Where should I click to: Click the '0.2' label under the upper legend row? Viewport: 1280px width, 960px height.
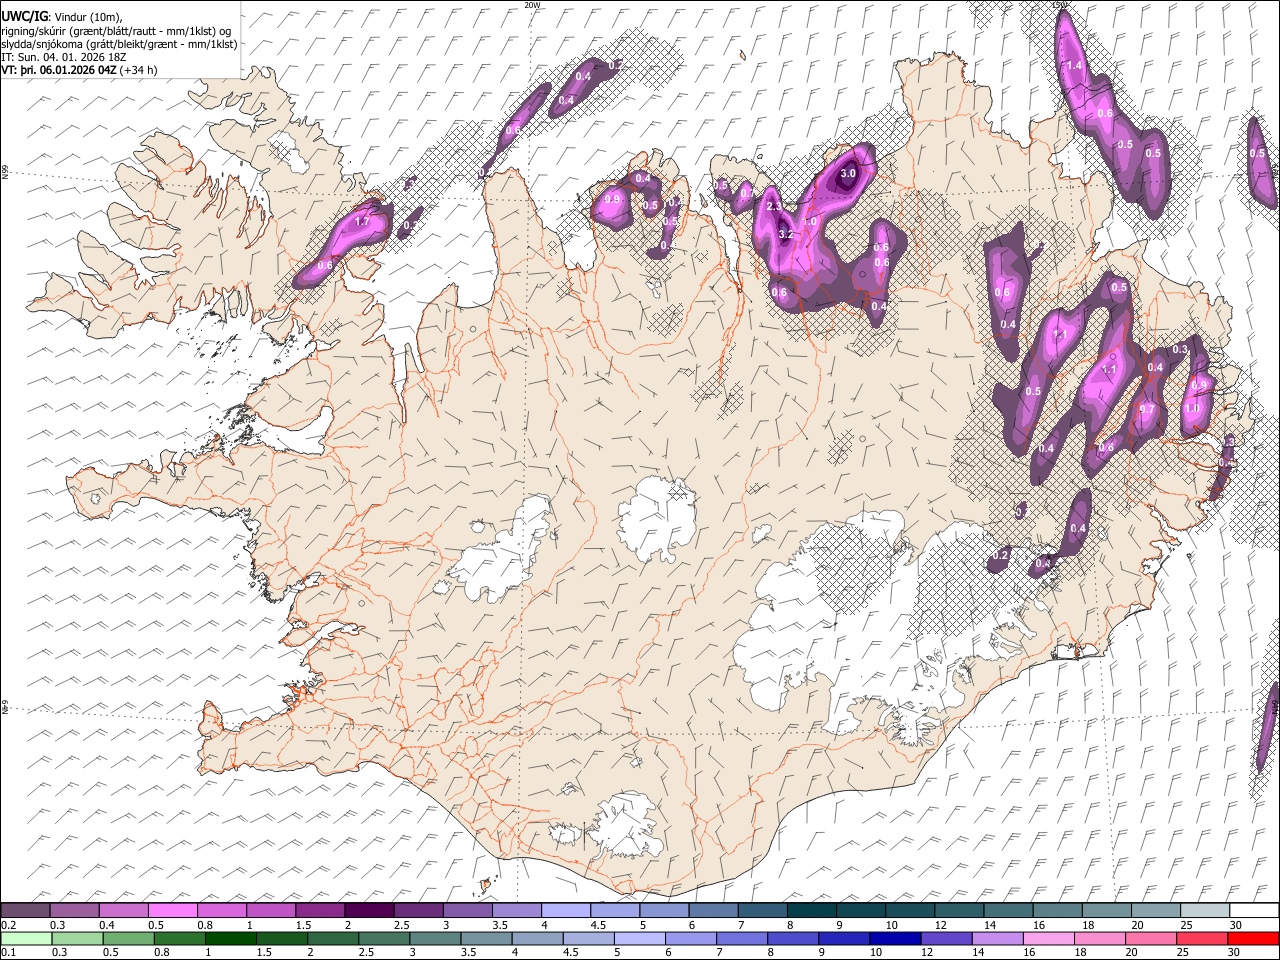(8, 925)
